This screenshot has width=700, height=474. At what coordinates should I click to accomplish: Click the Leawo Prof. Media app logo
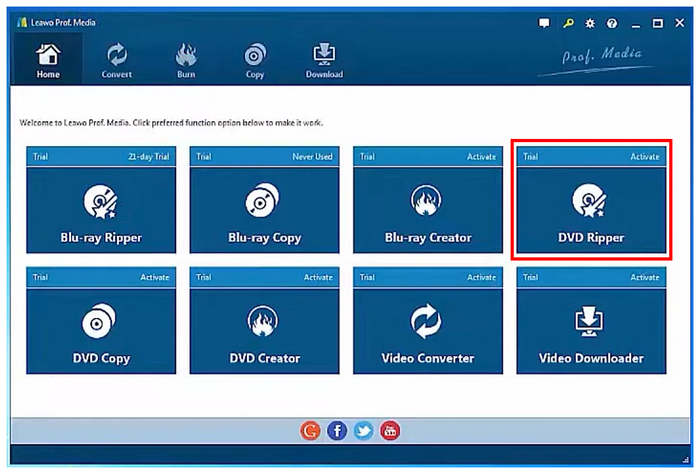tap(22, 22)
